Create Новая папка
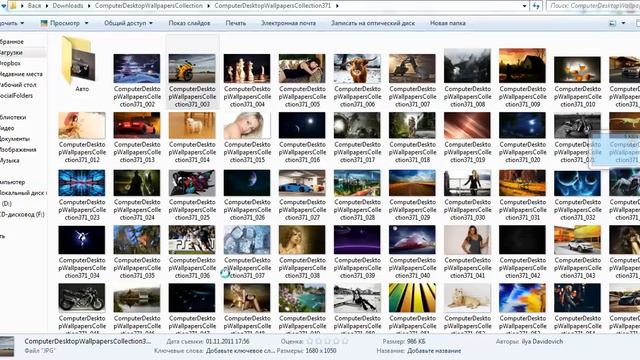 [x=447, y=23]
